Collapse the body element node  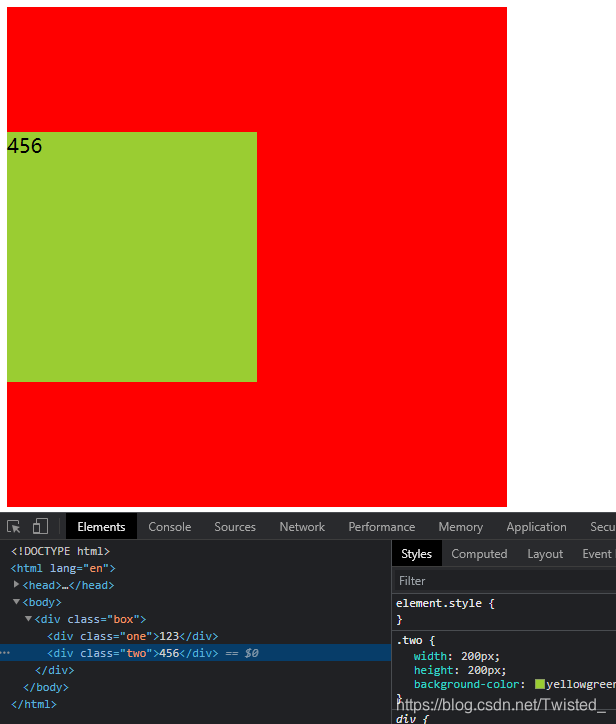pos(16,602)
